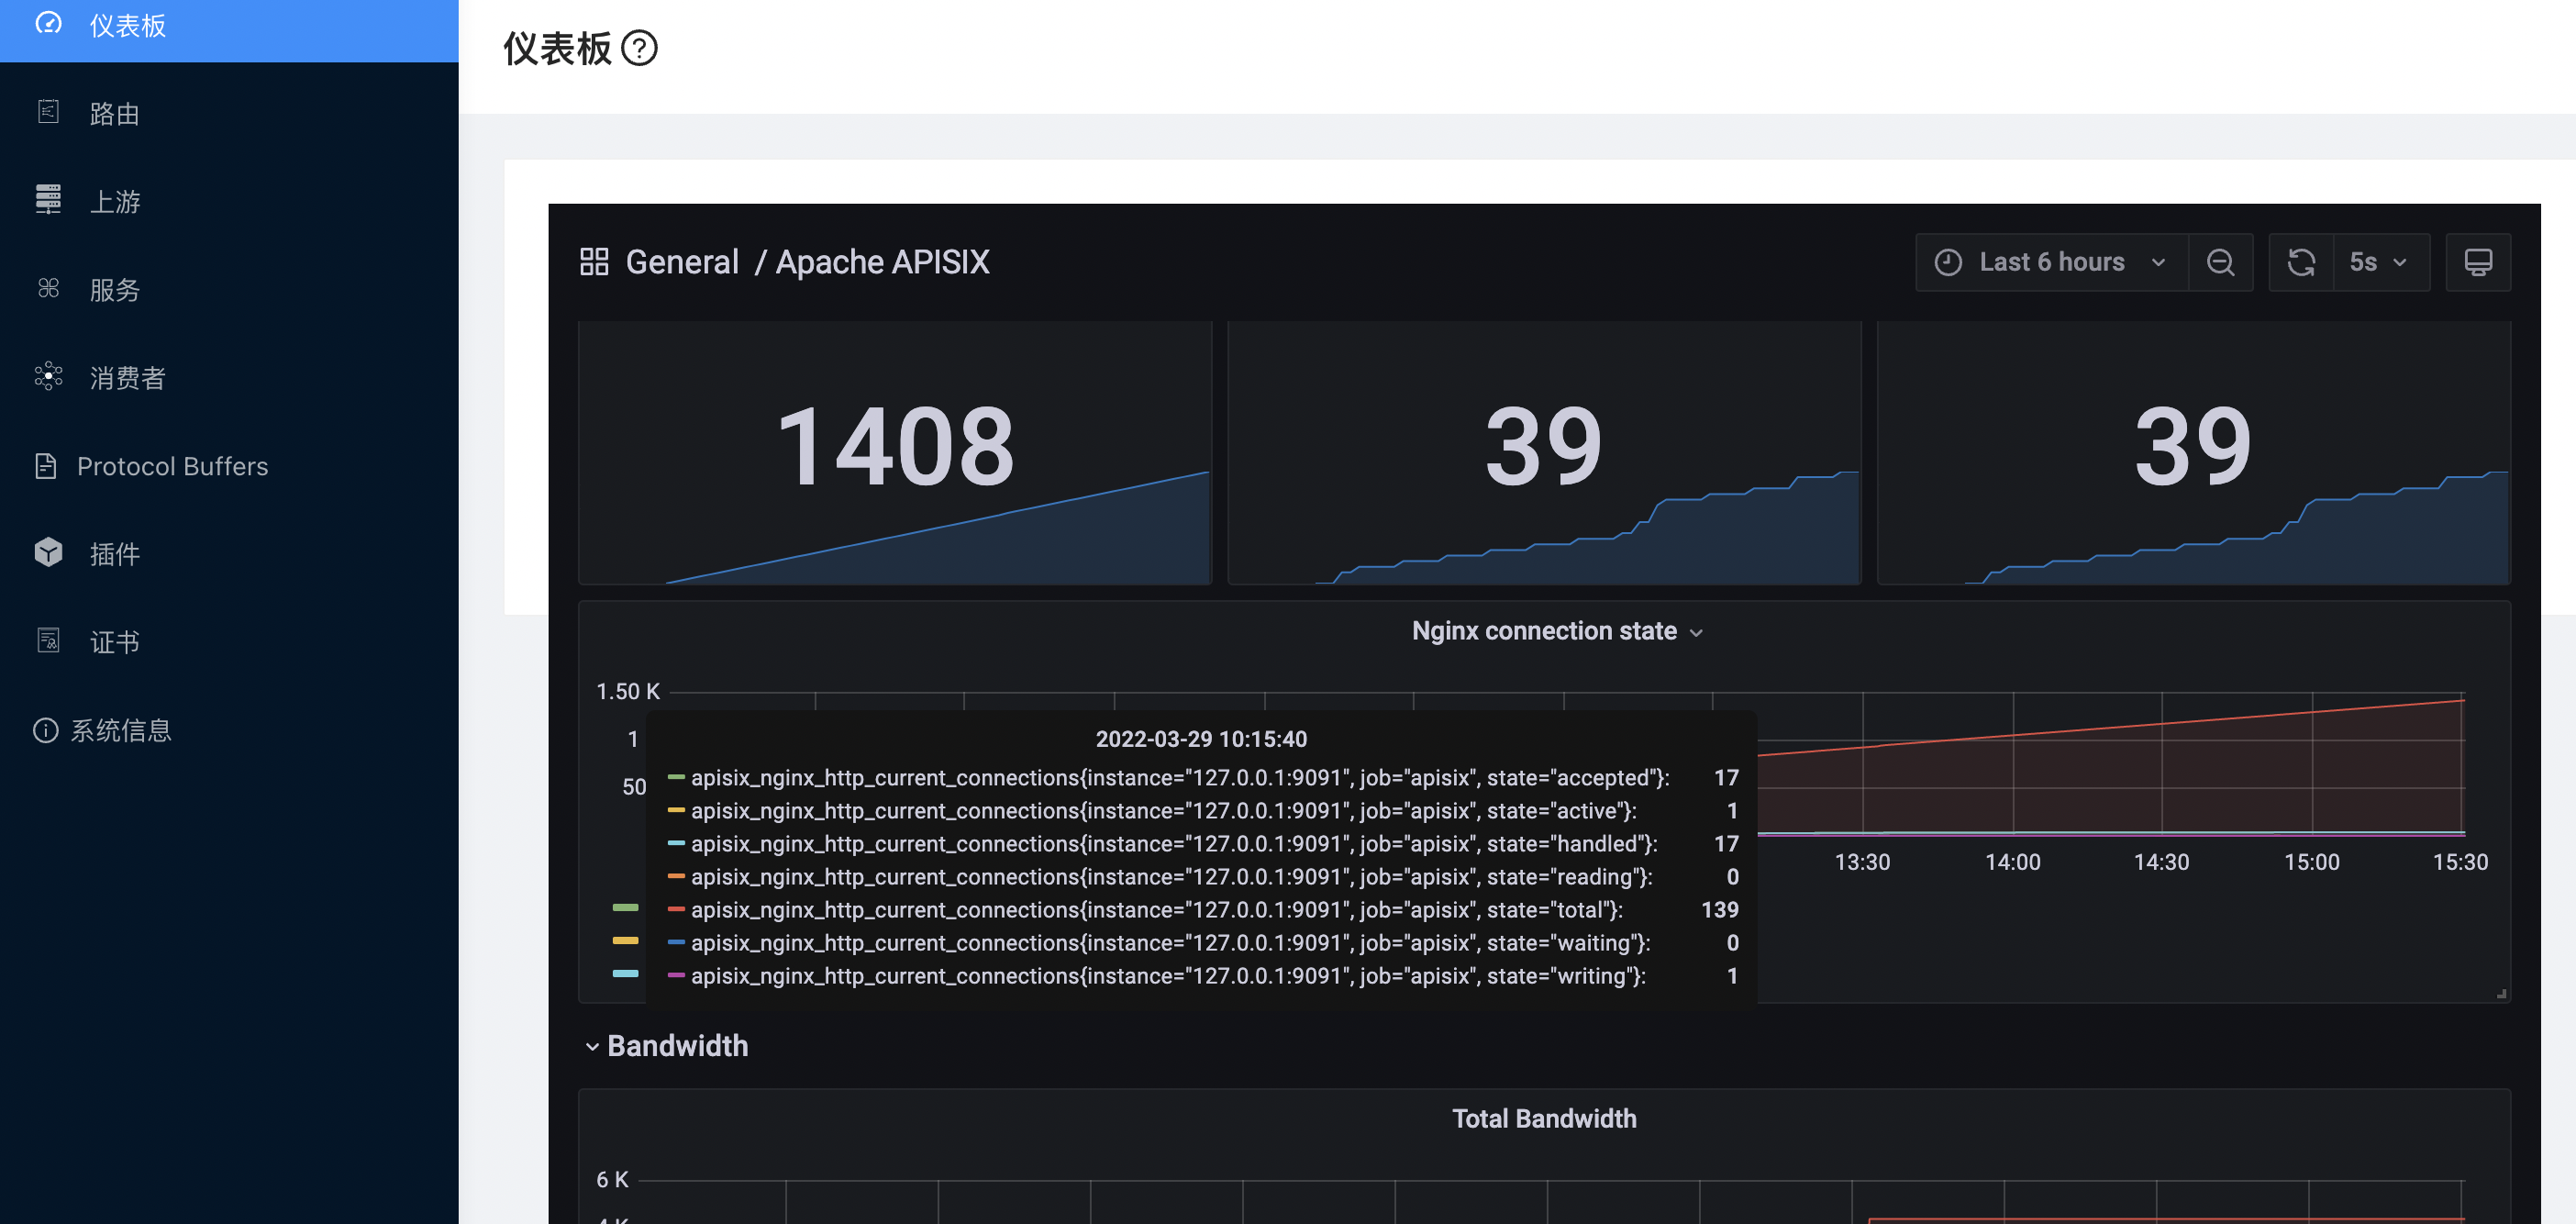Click the certificate icon beside 证书
Screen dimensions: 2576x1224
coord(48,640)
